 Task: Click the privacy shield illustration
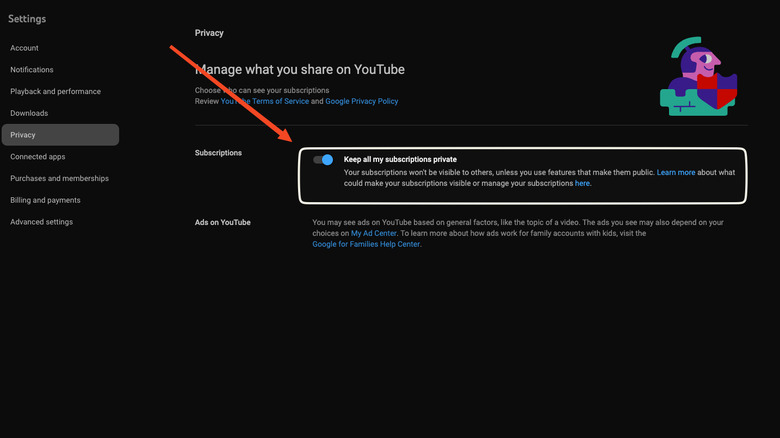[x=698, y=76]
